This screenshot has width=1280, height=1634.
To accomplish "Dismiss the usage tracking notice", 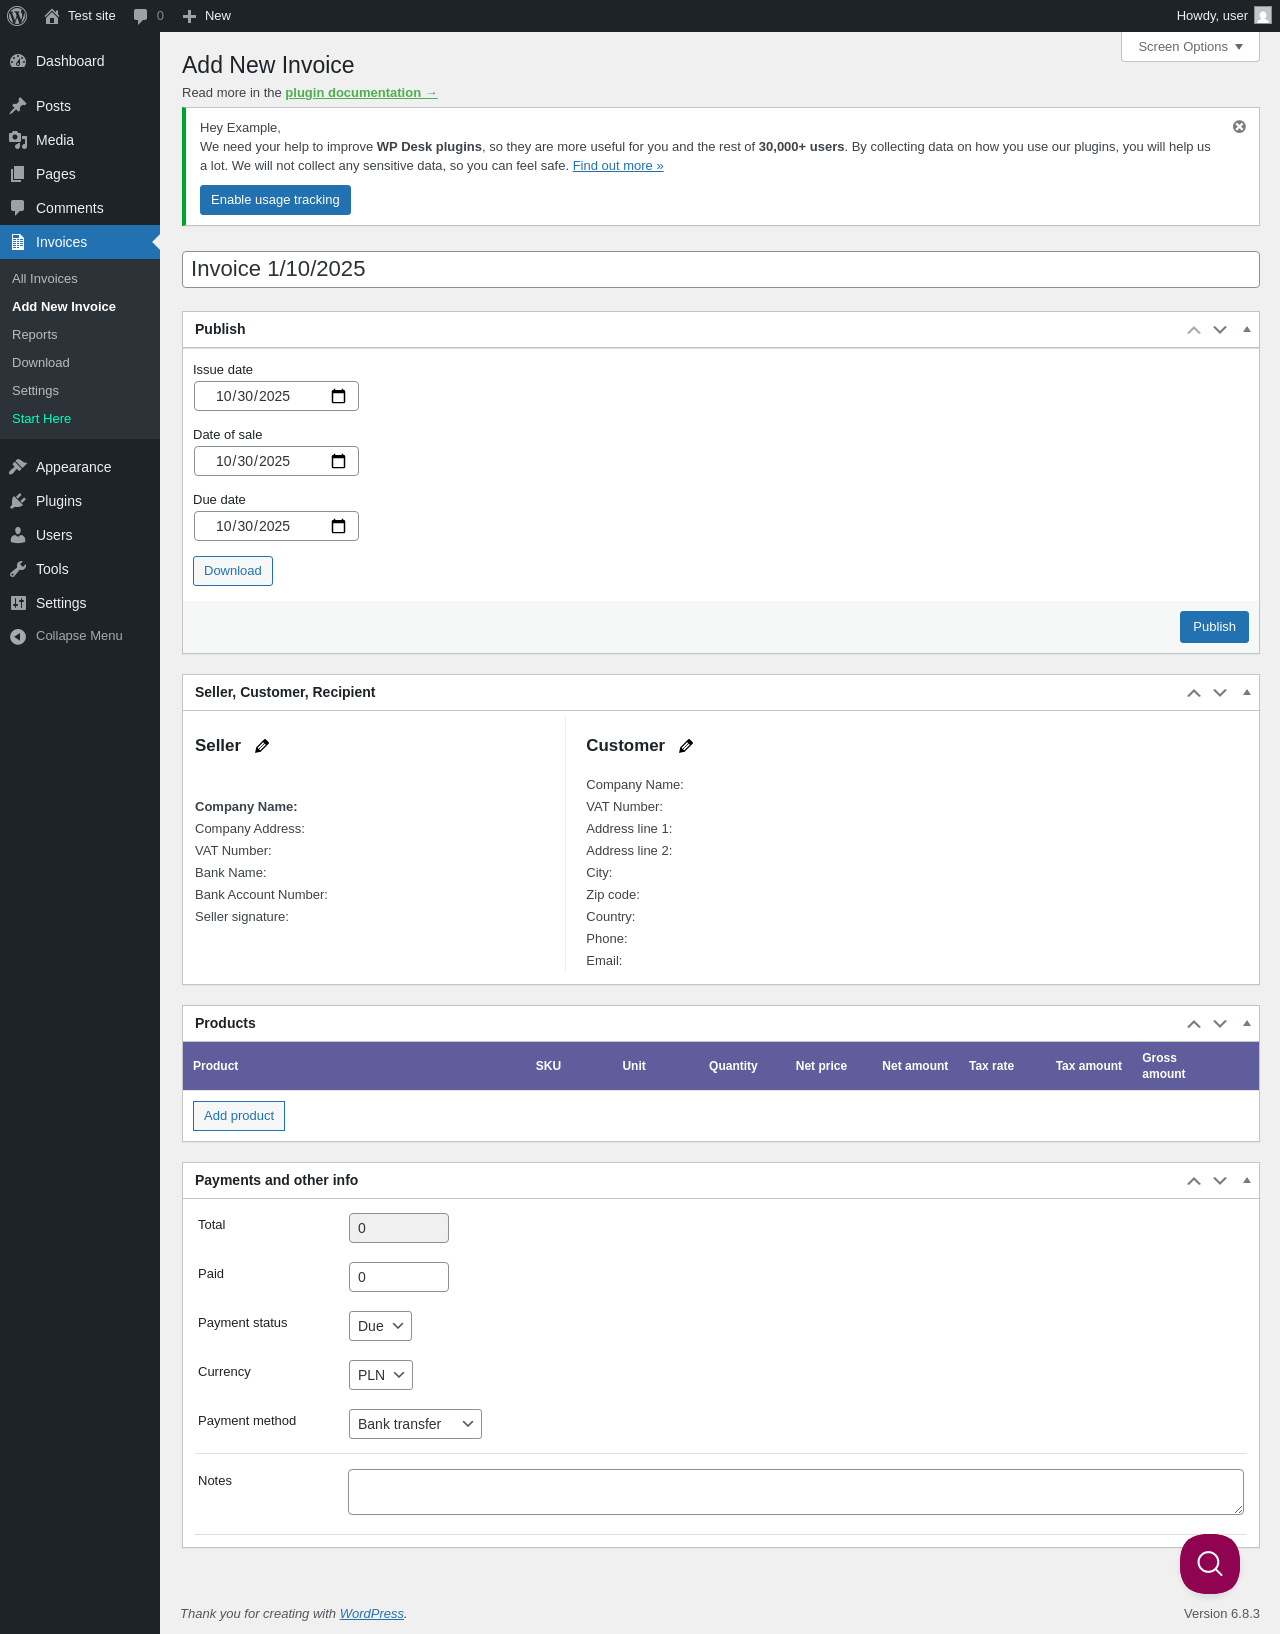I will click(1239, 127).
